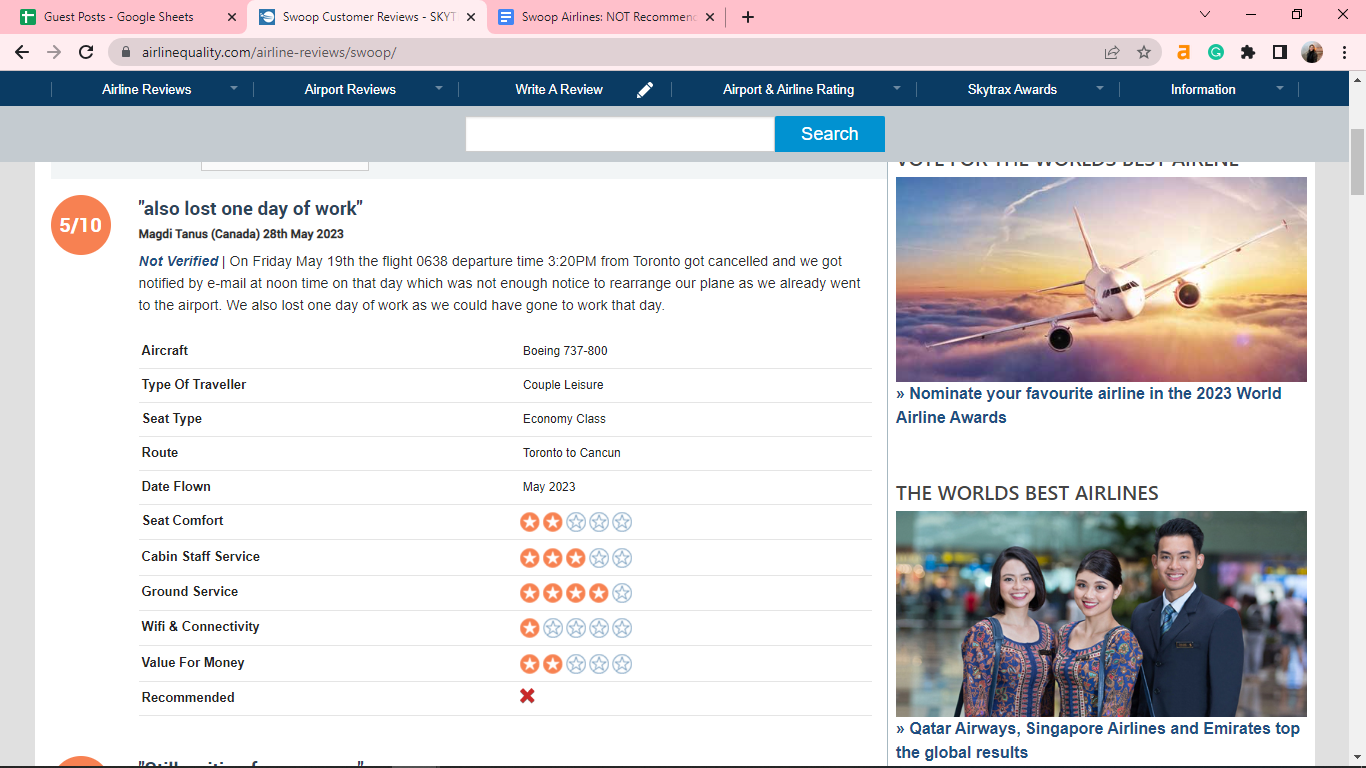Open the Skytrax Awards menu
Viewport: 1366px width, 768px height.
pyautogui.click(x=1012, y=89)
